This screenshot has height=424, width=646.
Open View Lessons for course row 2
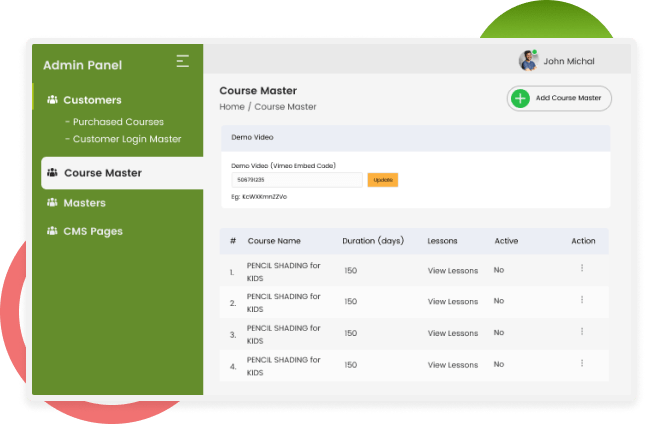pos(453,302)
